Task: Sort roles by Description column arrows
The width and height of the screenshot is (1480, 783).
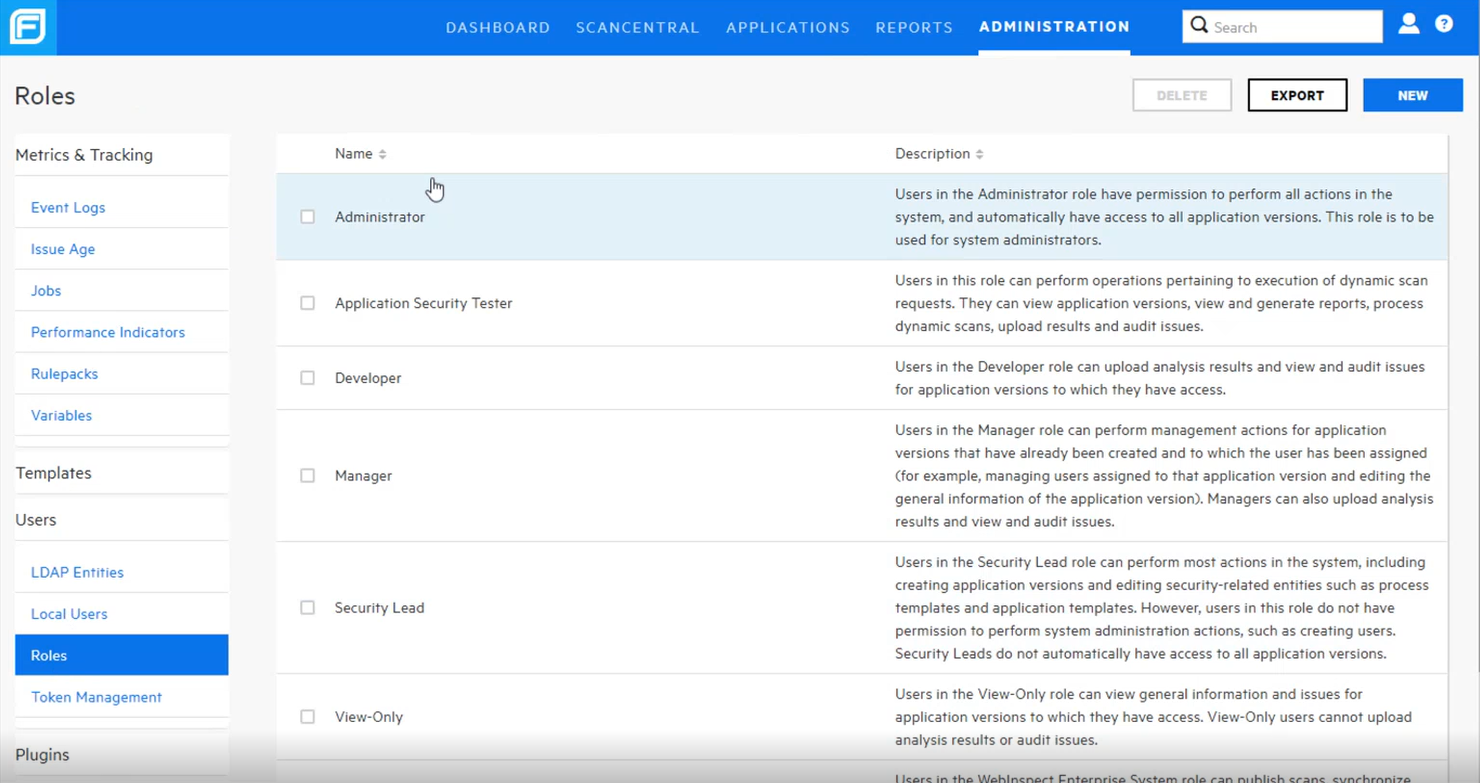Action: 979,154
